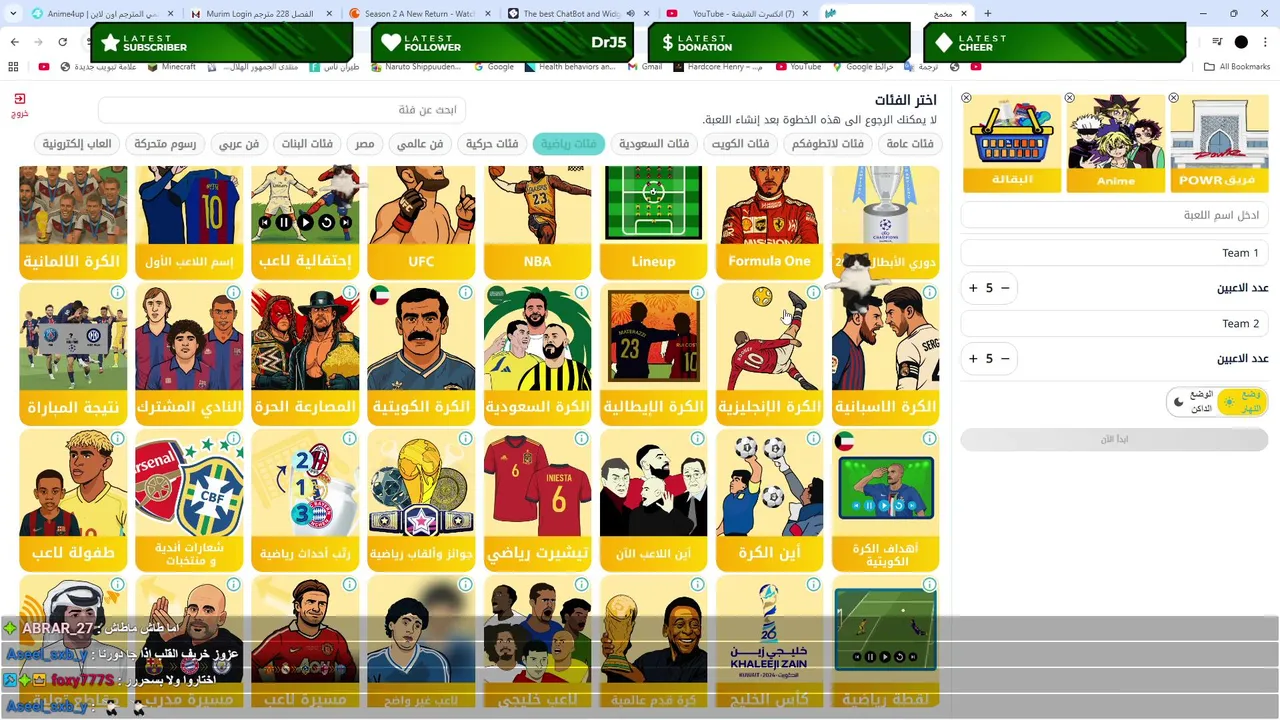Click the Team 2 name field
This screenshot has width=1280, height=720.
pos(1114,323)
